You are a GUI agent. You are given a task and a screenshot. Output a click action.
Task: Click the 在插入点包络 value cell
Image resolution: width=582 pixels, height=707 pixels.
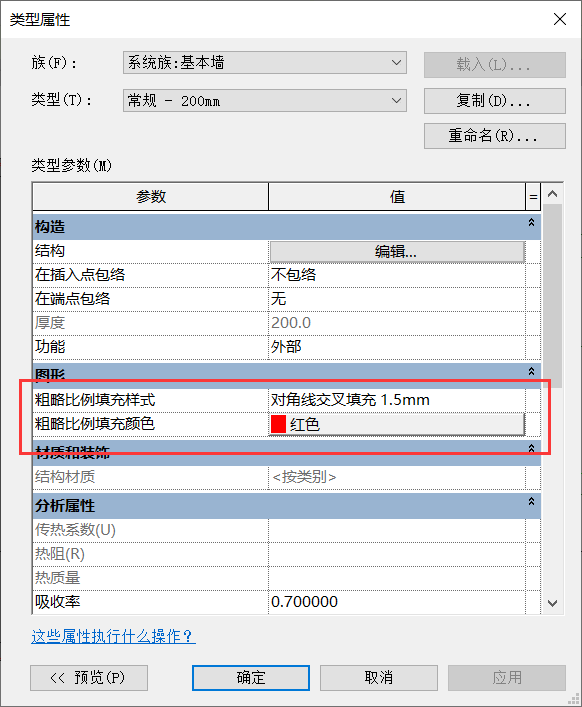point(397,275)
